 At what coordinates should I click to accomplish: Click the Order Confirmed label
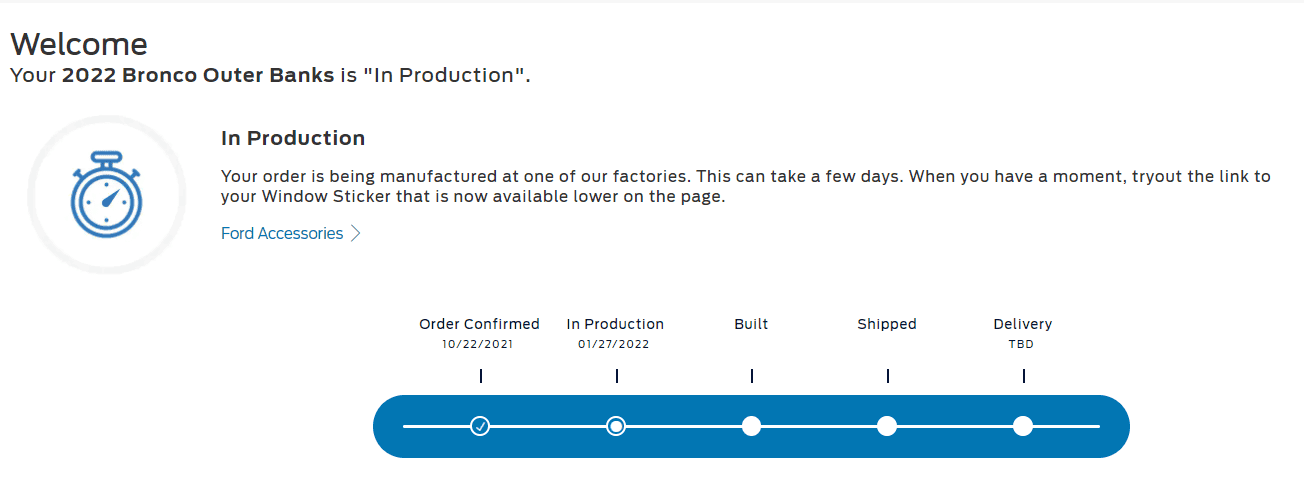[479, 324]
